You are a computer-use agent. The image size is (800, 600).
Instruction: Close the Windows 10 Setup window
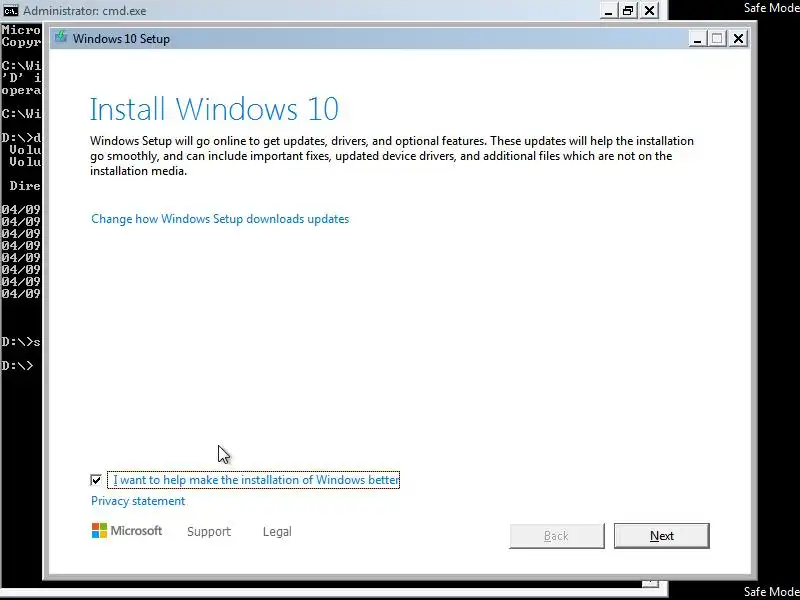[x=738, y=39]
